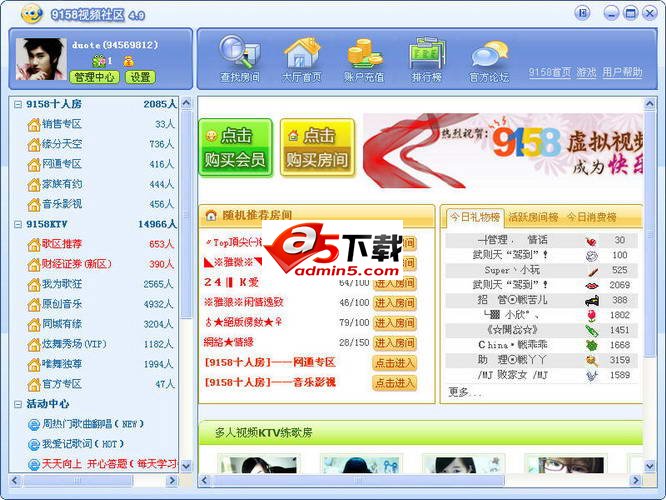Open 歌区推荐 KTV category

pos(62,244)
